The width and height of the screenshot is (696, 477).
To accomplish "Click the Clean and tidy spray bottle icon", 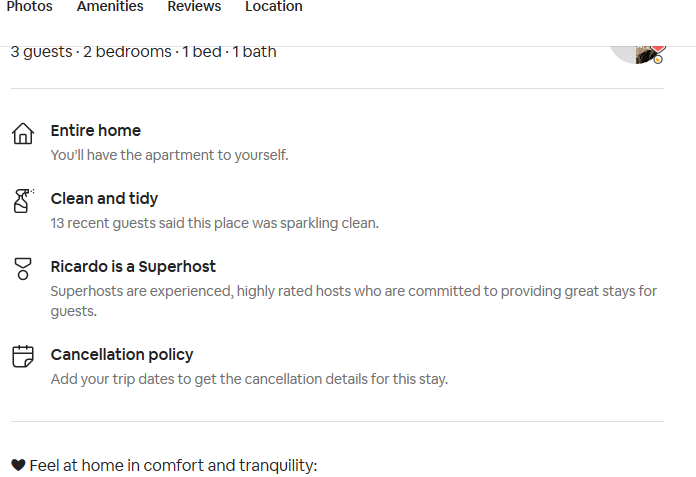I will [23, 201].
